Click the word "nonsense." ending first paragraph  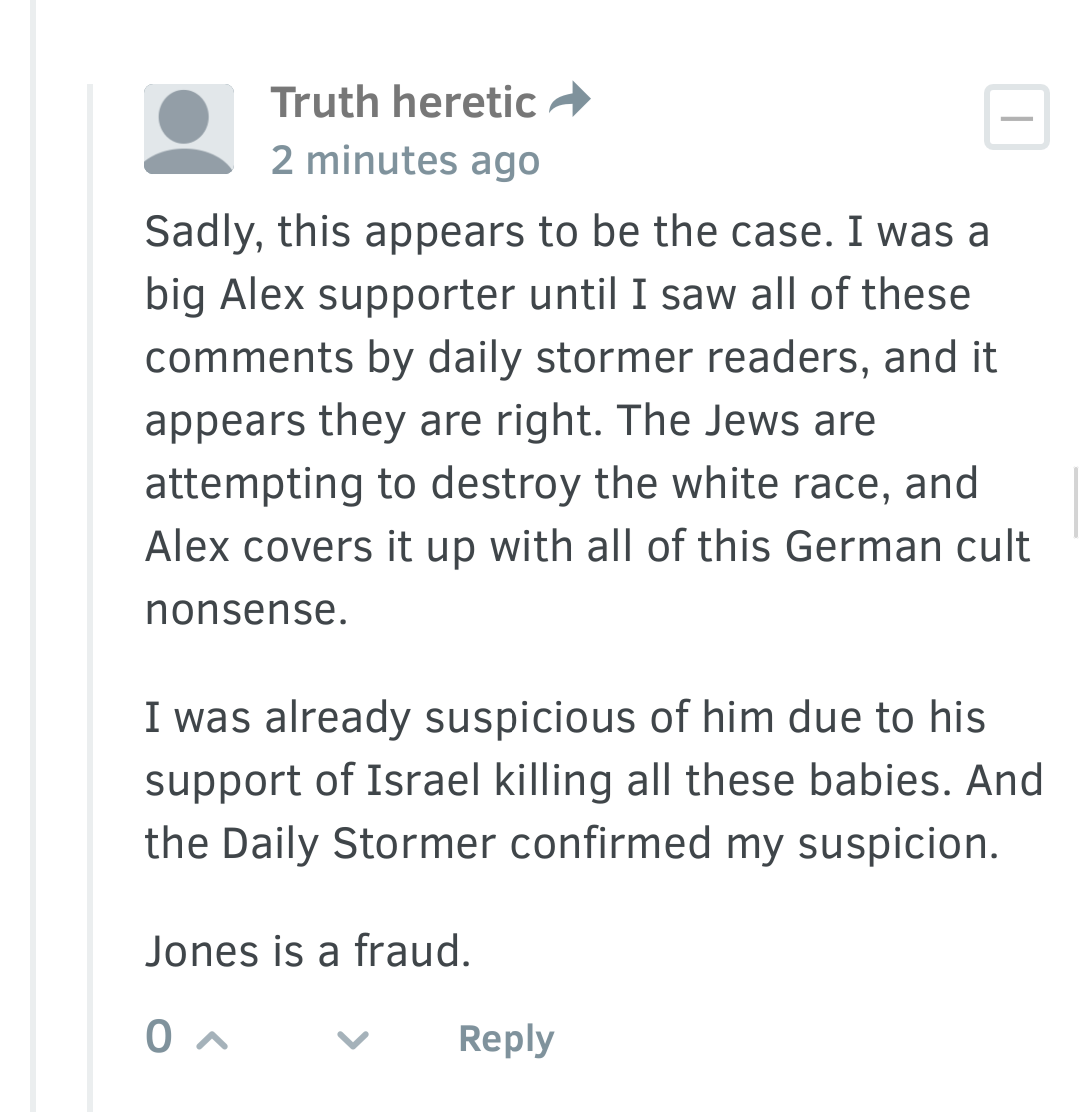[x=246, y=610]
